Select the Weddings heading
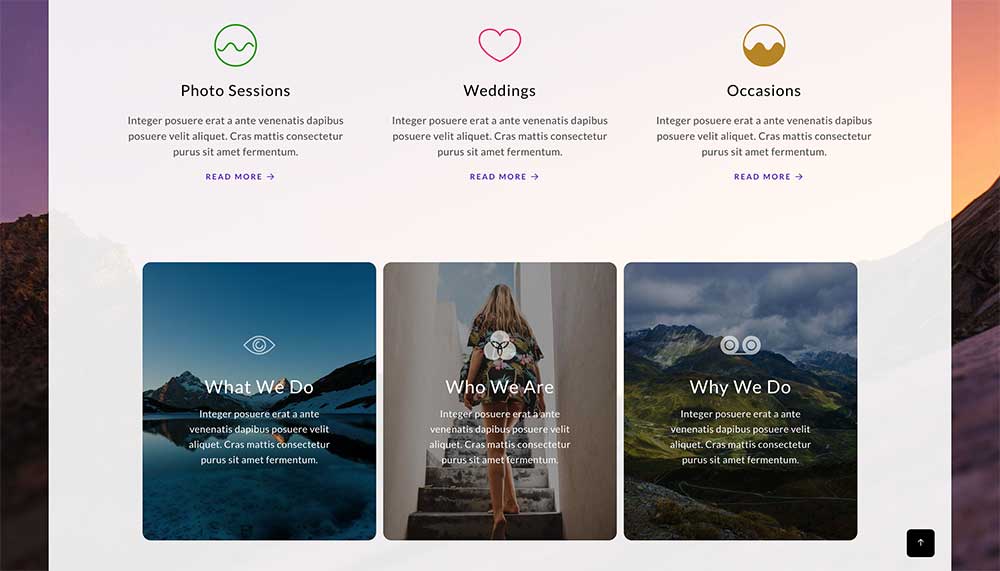 pos(499,91)
